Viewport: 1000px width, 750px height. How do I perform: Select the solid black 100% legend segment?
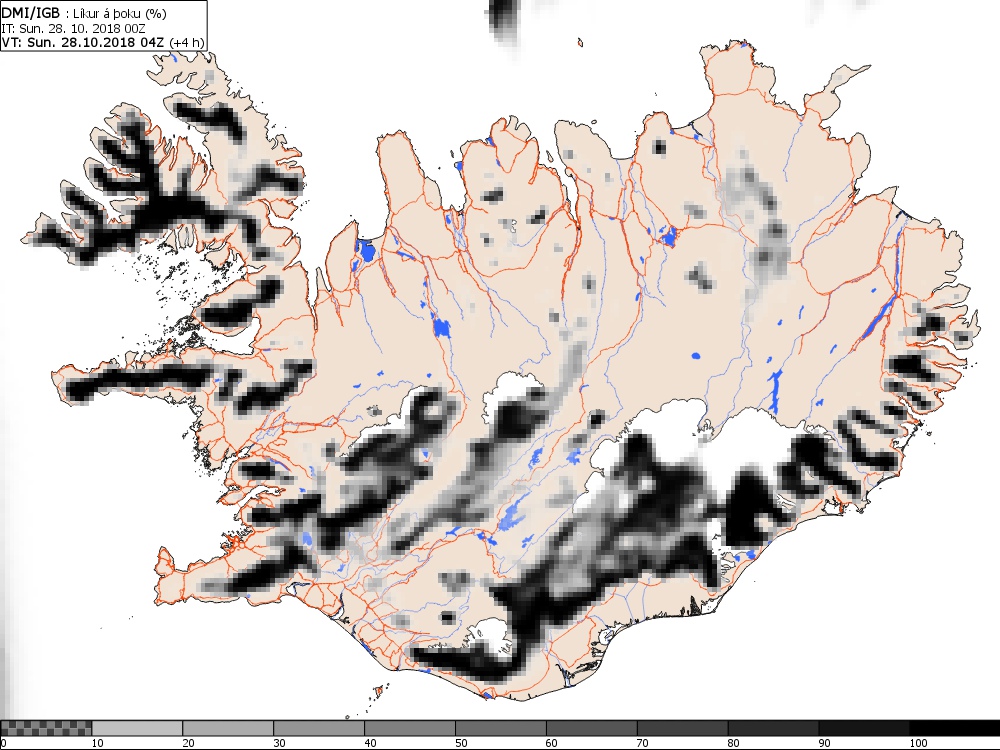click(955, 728)
